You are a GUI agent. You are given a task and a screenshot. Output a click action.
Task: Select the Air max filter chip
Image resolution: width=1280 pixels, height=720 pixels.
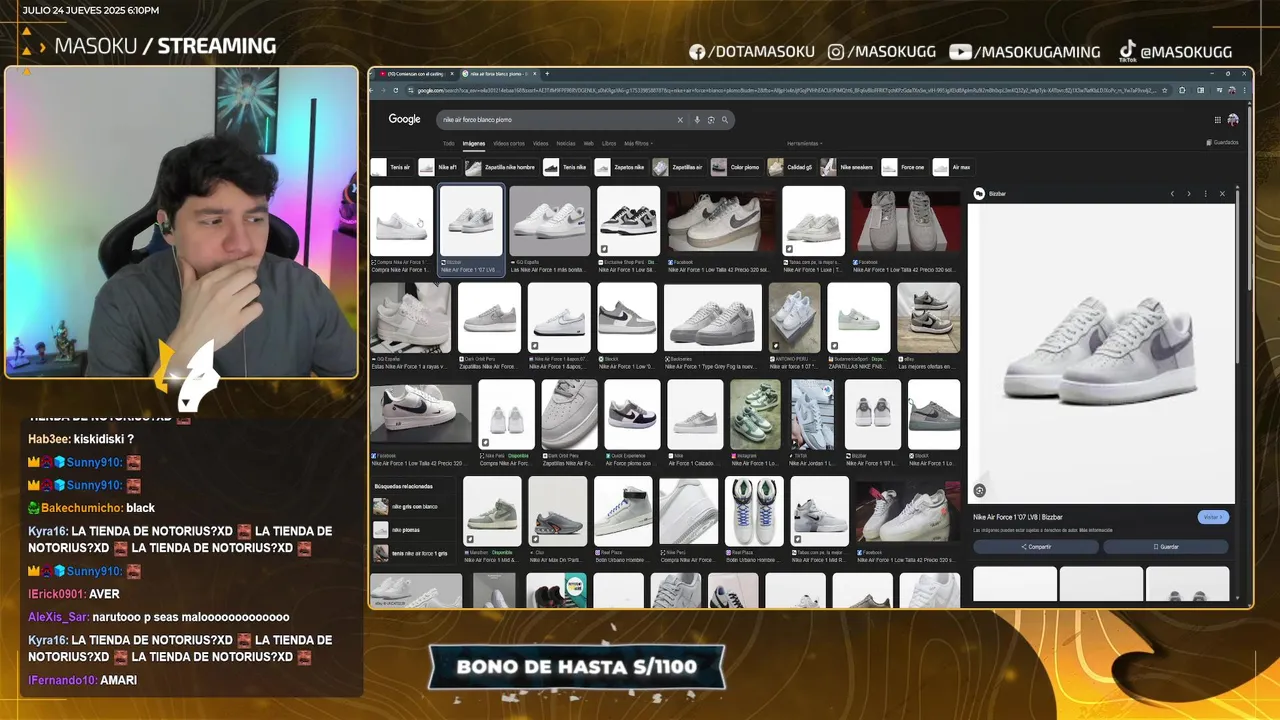tap(953, 167)
